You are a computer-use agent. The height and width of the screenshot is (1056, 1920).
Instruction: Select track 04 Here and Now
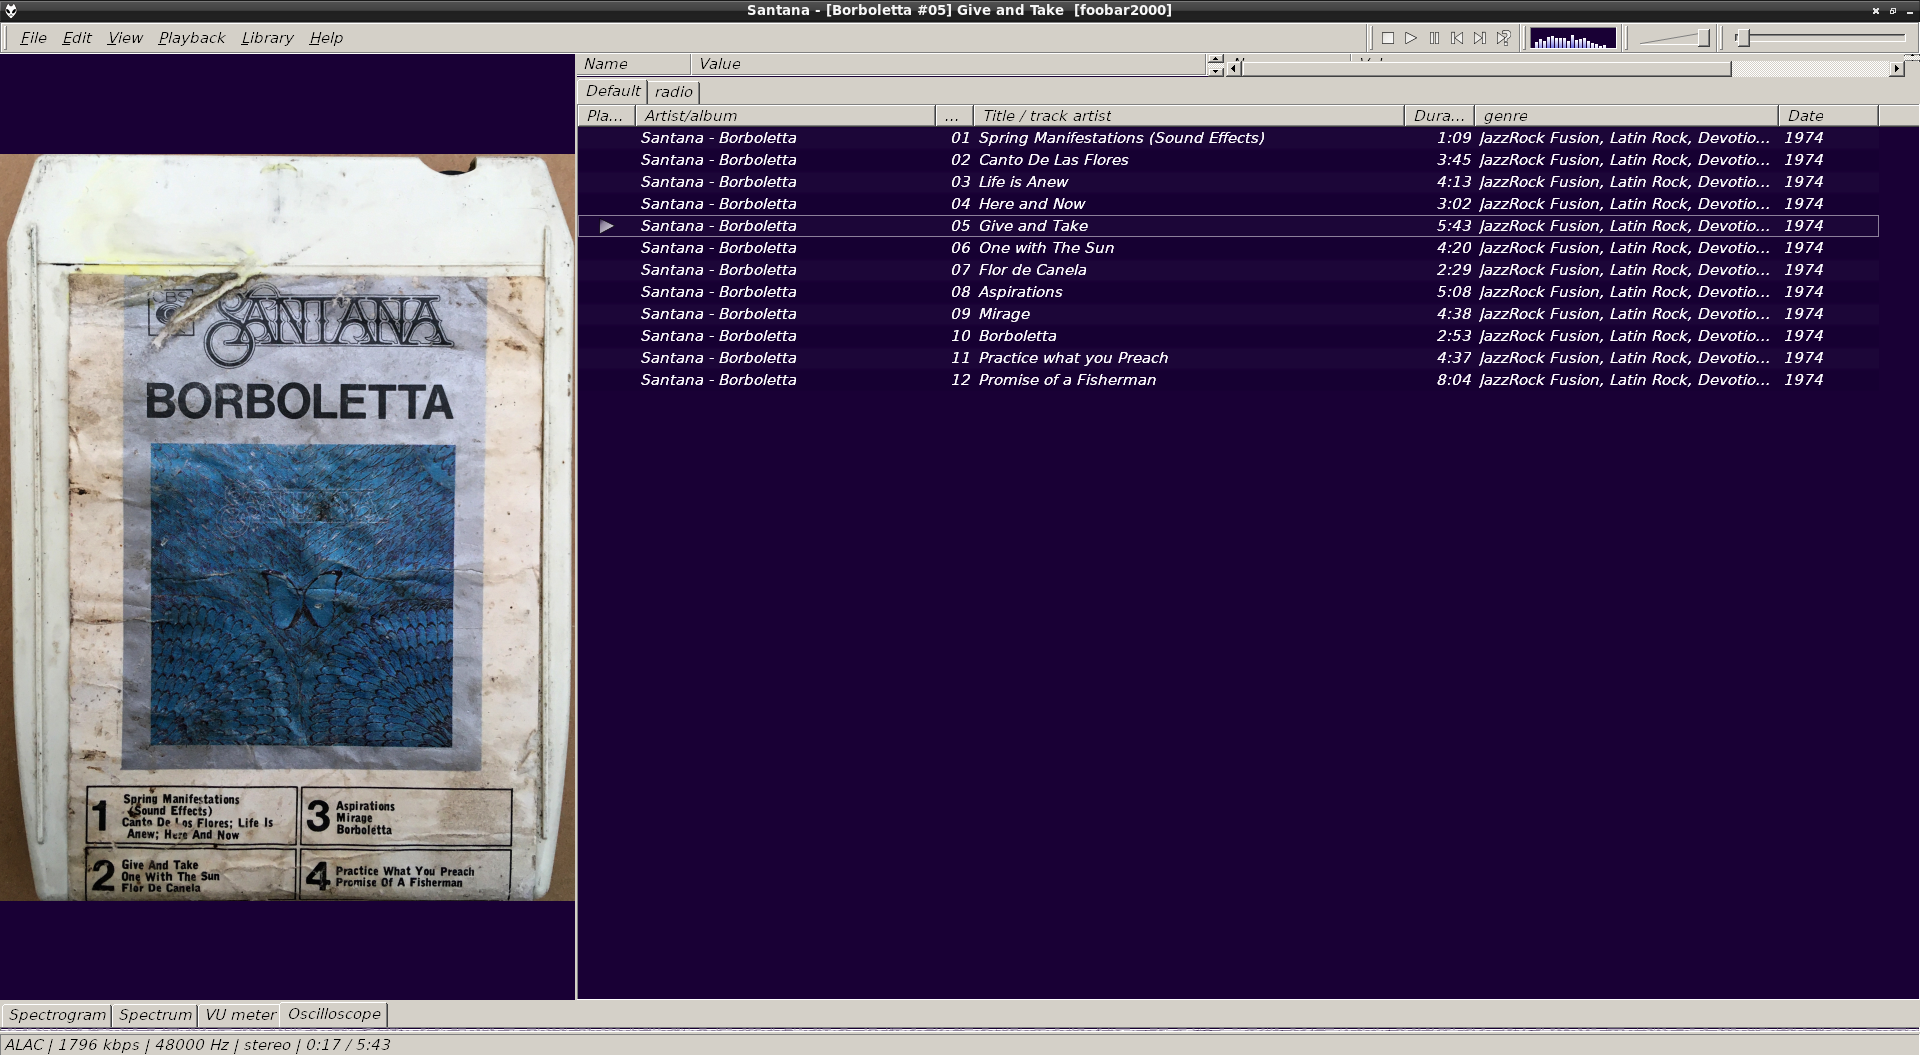tap(1228, 204)
